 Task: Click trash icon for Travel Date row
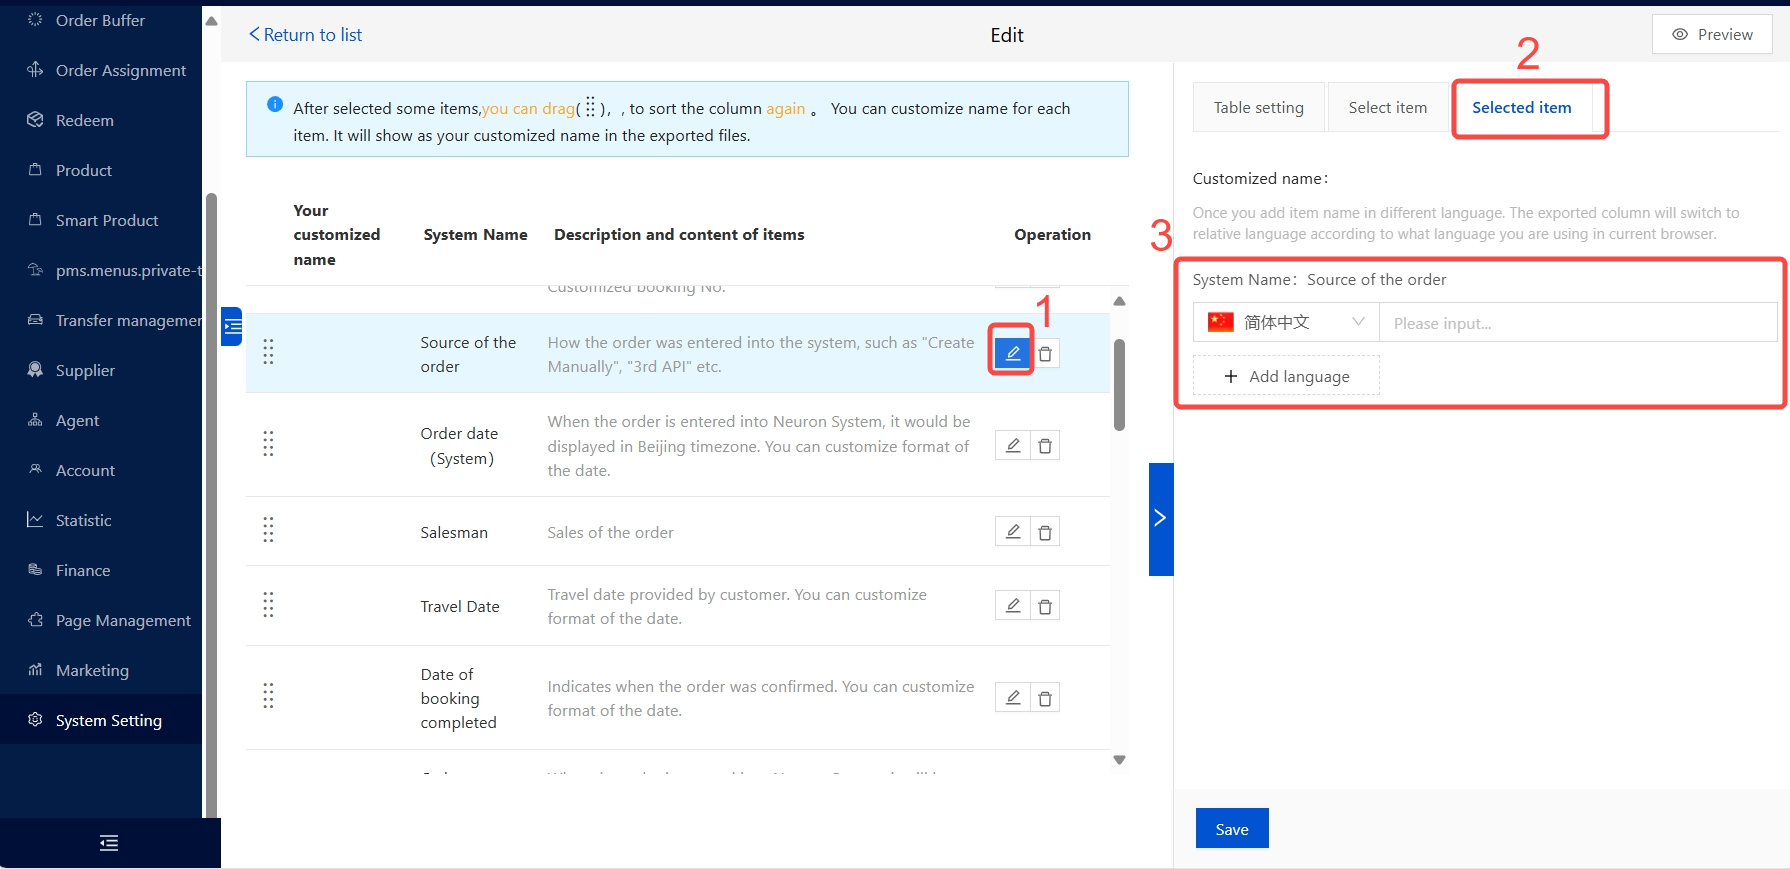tap(1045, 606)
